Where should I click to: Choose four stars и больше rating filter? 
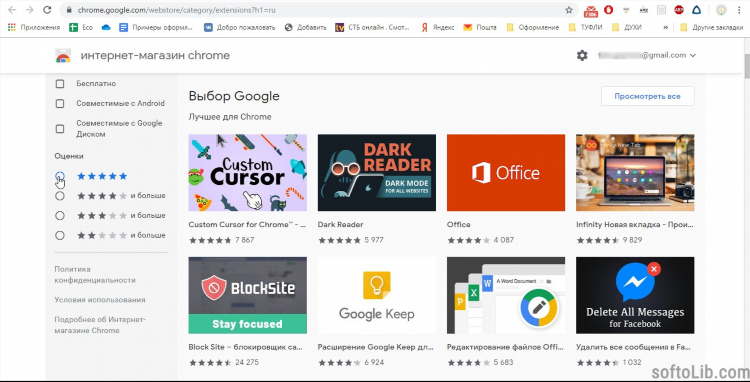(x=60, y=196)
